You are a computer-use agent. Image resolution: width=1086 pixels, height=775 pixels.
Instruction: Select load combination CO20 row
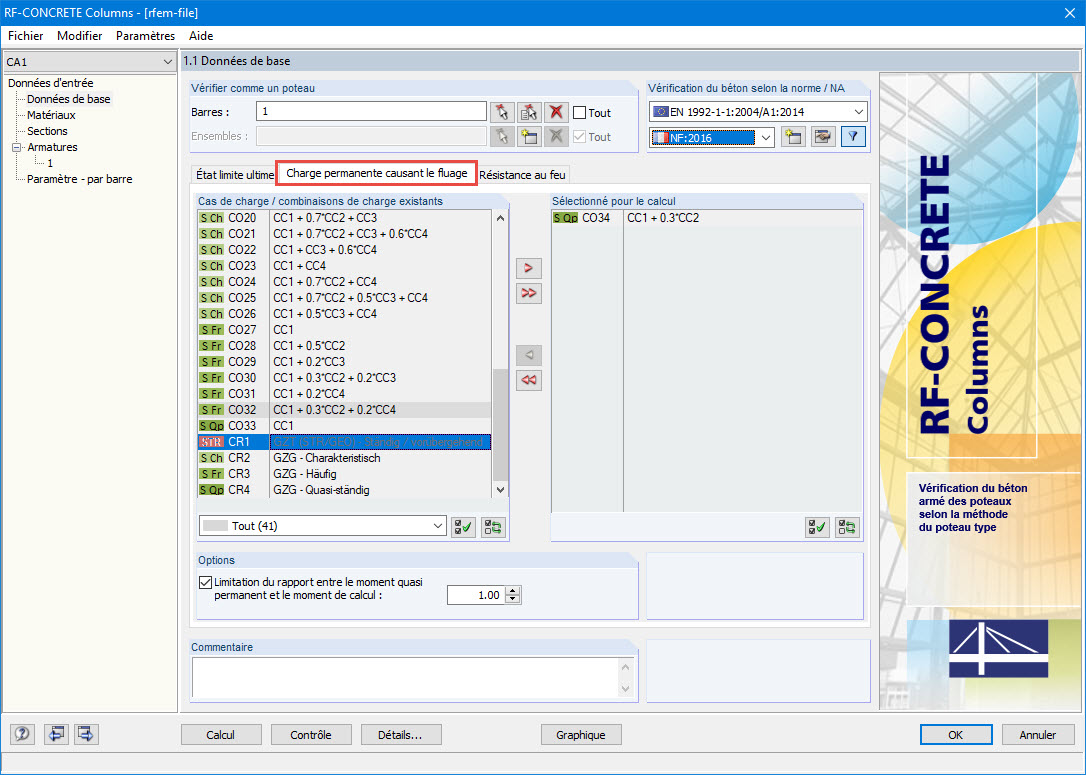click(344, 217)
